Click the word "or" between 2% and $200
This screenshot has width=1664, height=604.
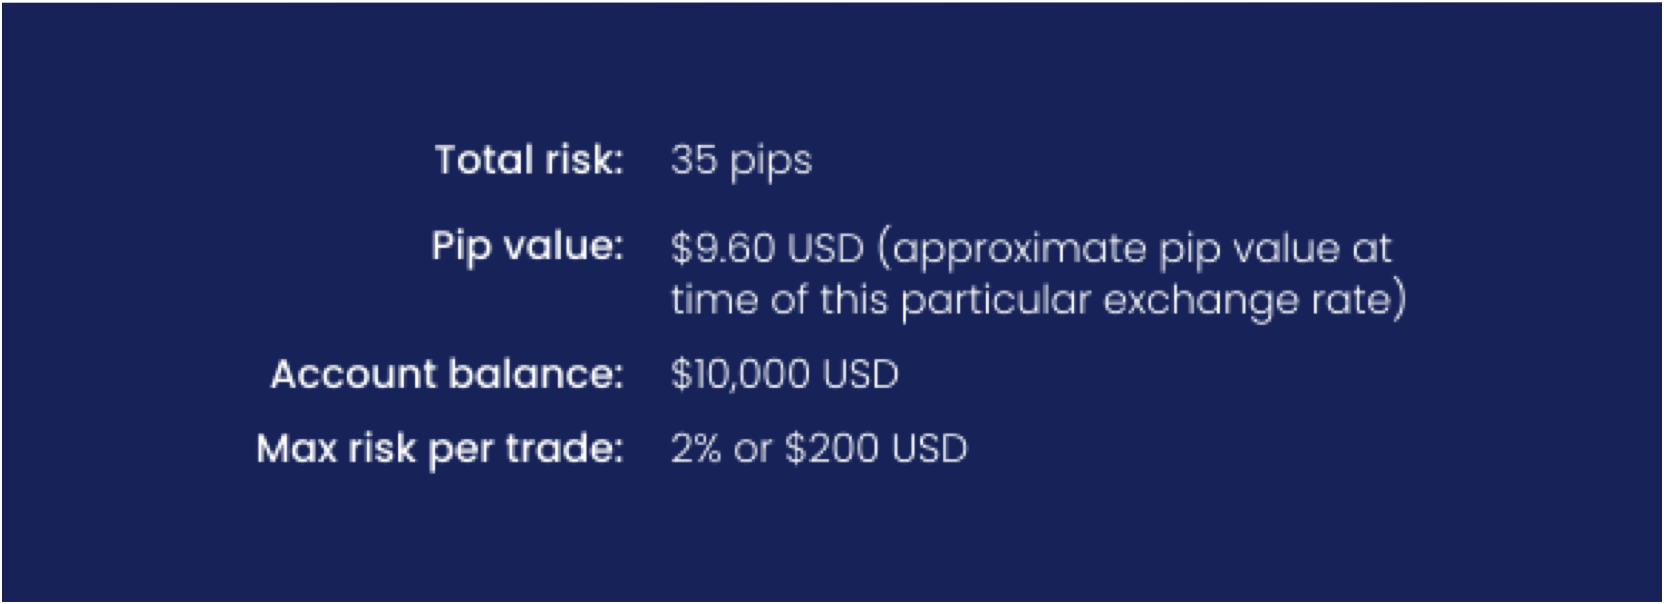click(752, 450)
